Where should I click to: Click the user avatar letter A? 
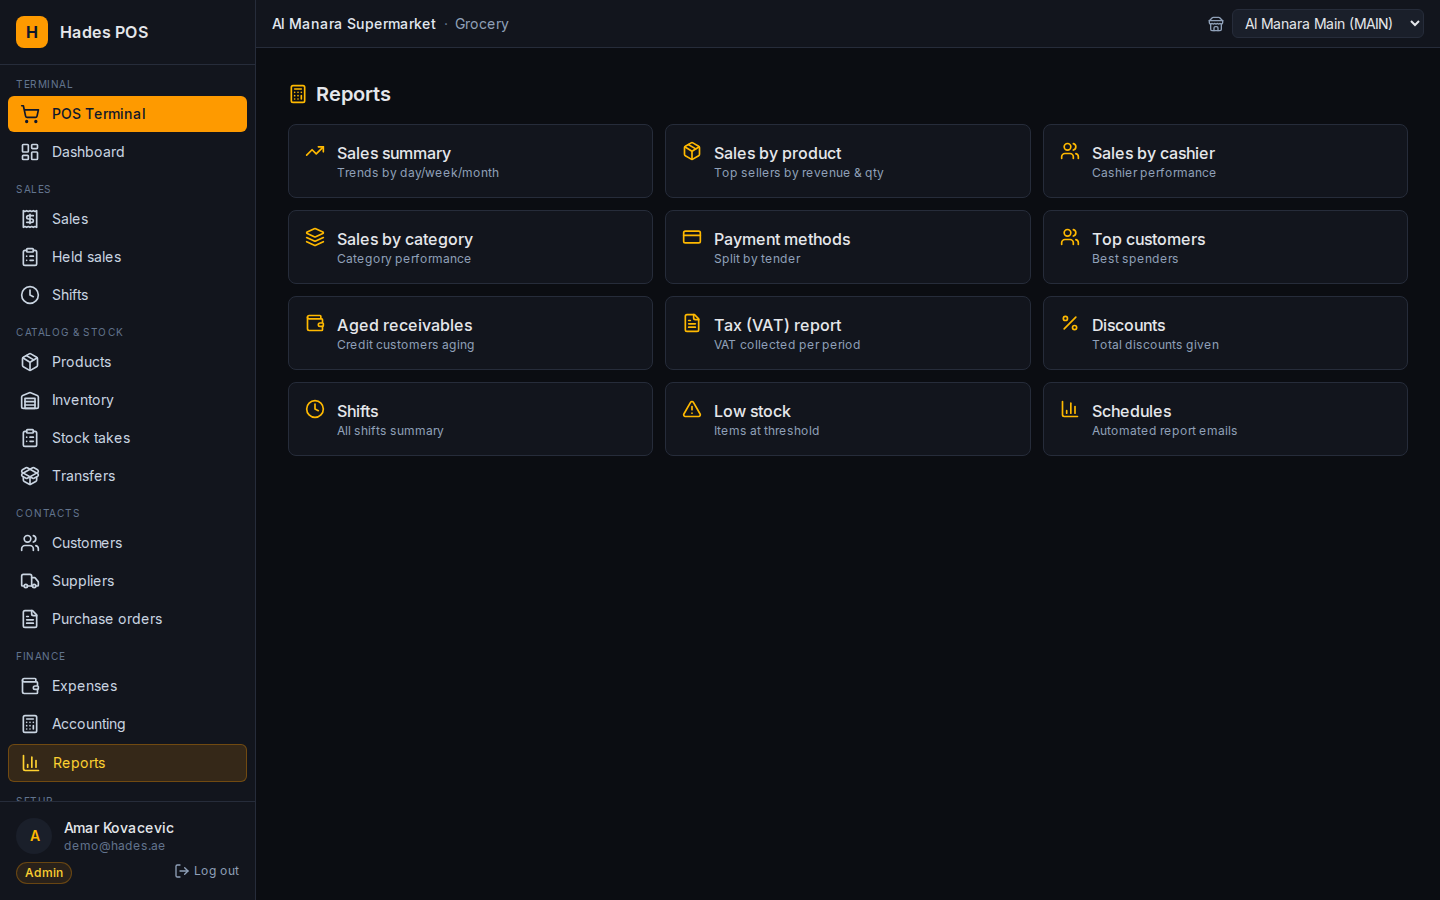coord(35,836)
